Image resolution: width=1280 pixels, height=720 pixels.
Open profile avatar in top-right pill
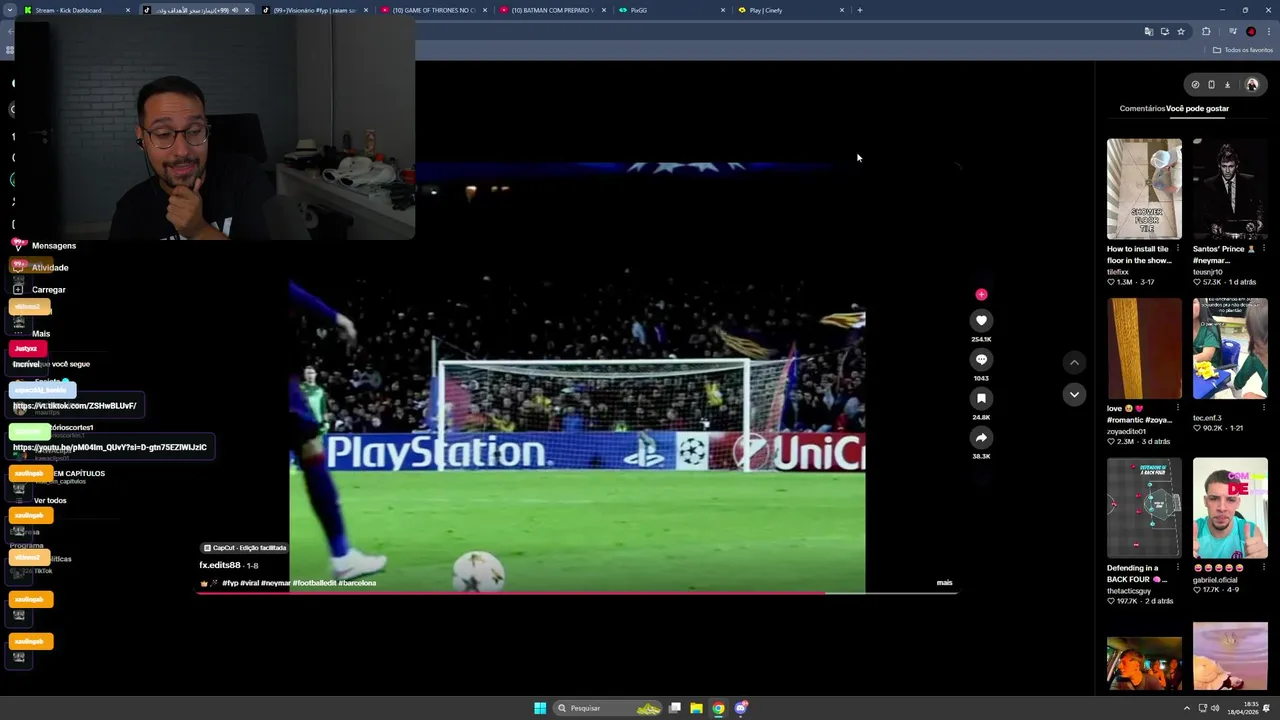1251,85
